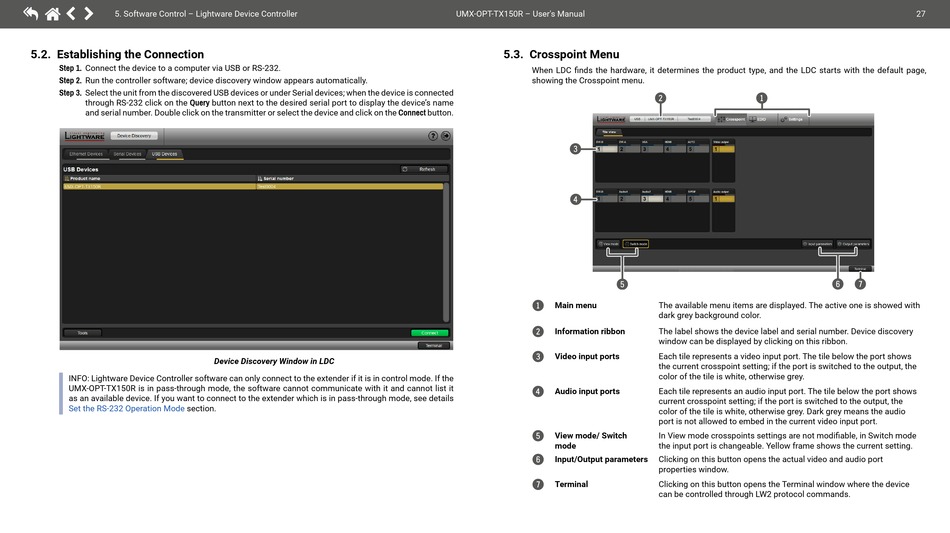Select the highlighted yellow USB device row
This screenshot has width=950, height=533.
tap(253, 187)
